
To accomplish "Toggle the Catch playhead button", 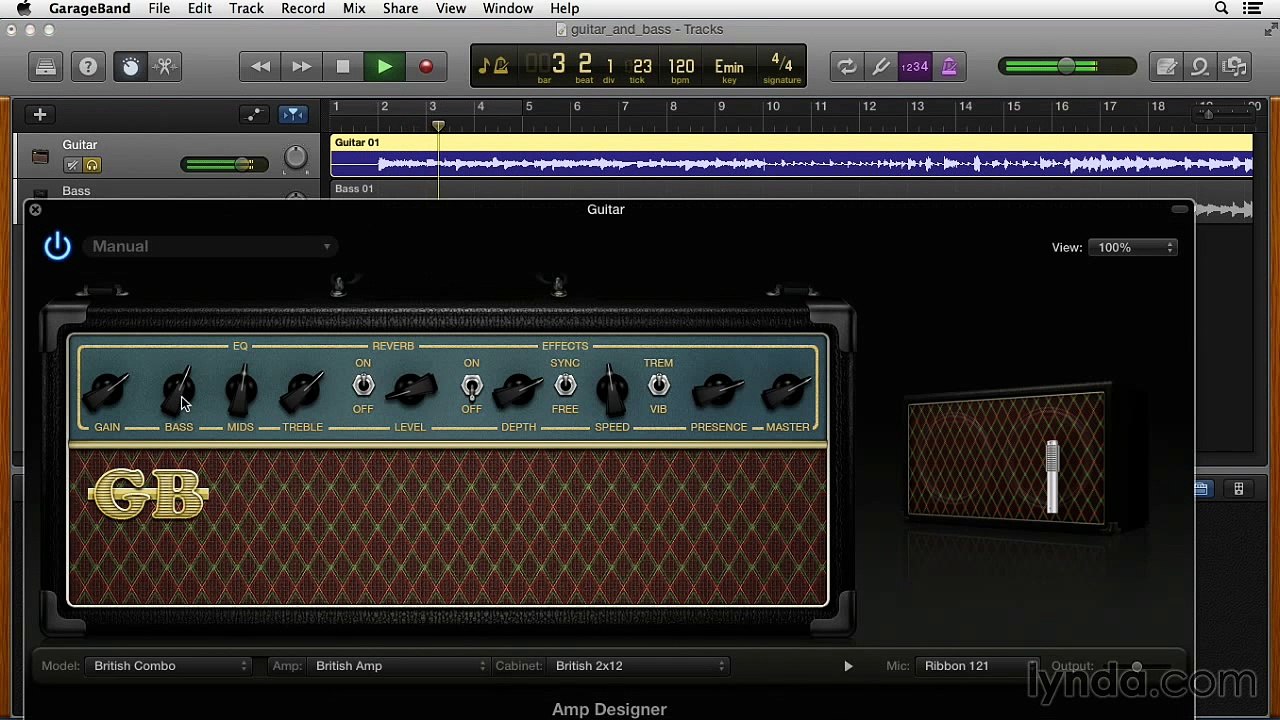I will pos(293,114).
